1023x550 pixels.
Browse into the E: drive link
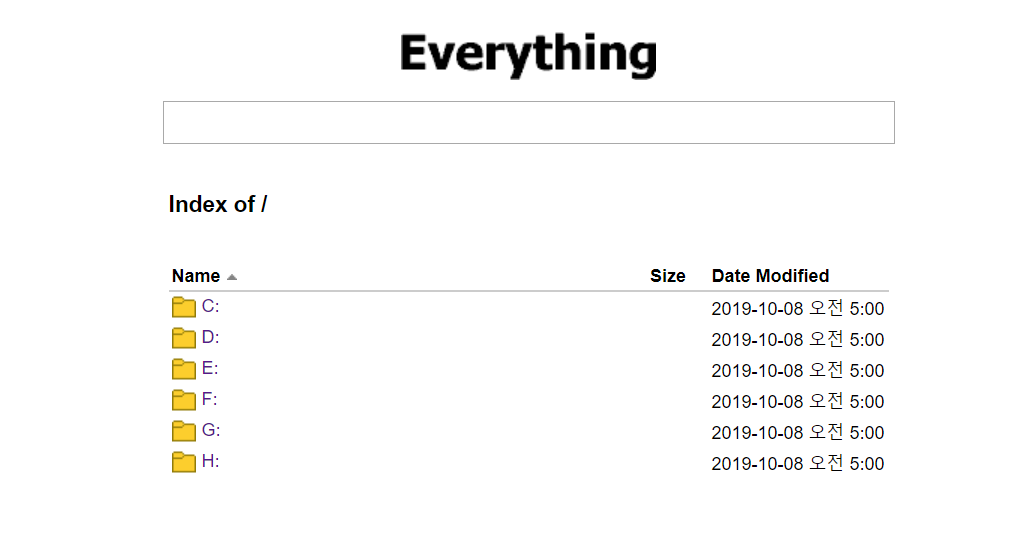click(x=210, y=368)
